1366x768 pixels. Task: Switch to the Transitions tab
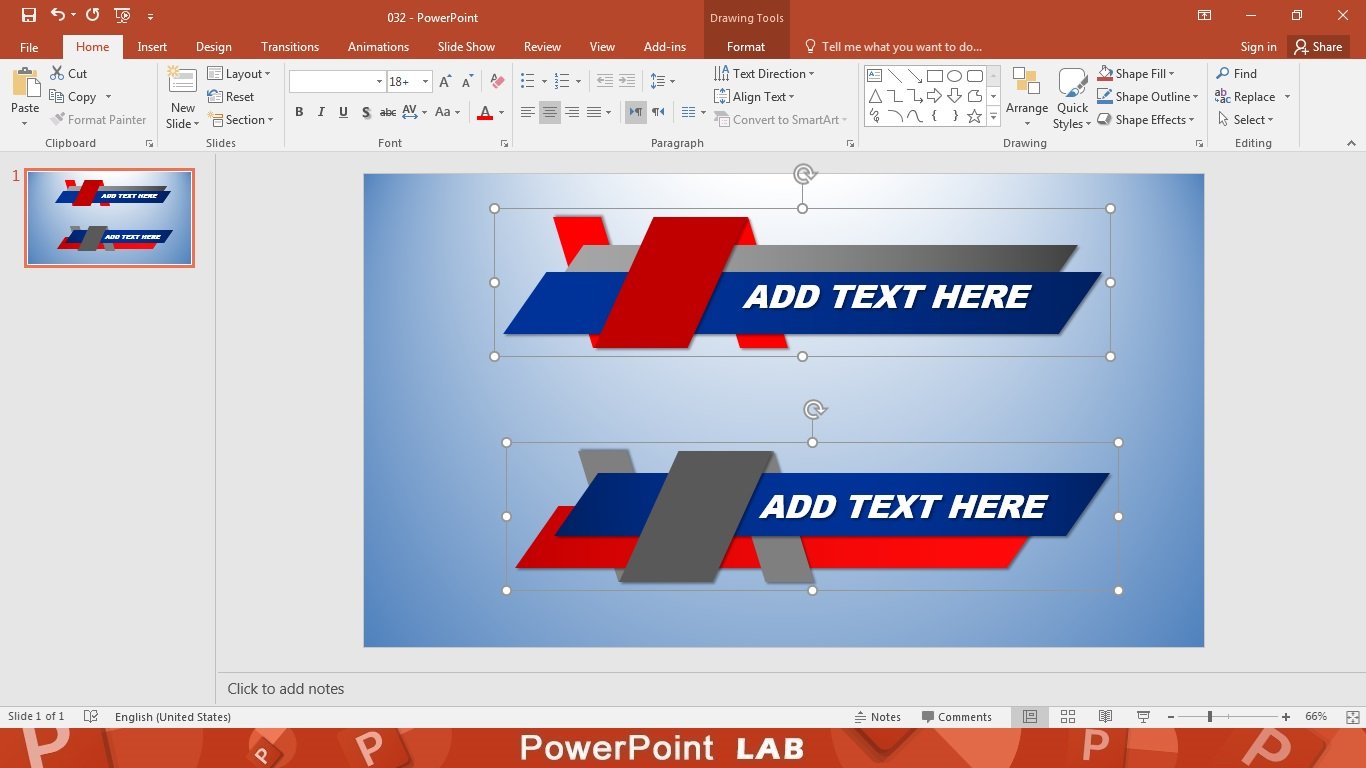point(290,47)
